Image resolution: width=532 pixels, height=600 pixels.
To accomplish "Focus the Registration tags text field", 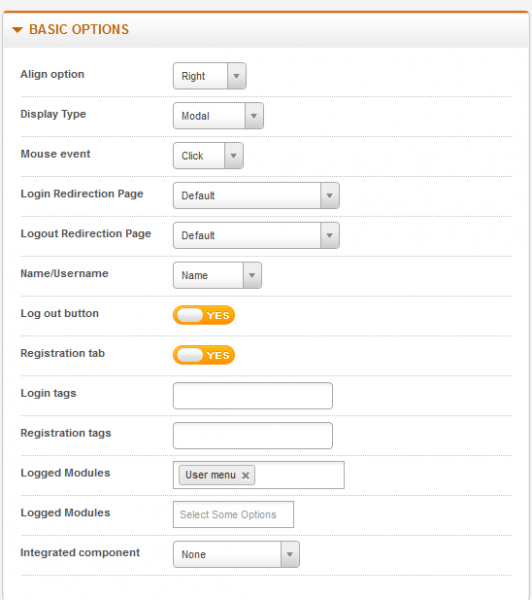I will 253,435.
